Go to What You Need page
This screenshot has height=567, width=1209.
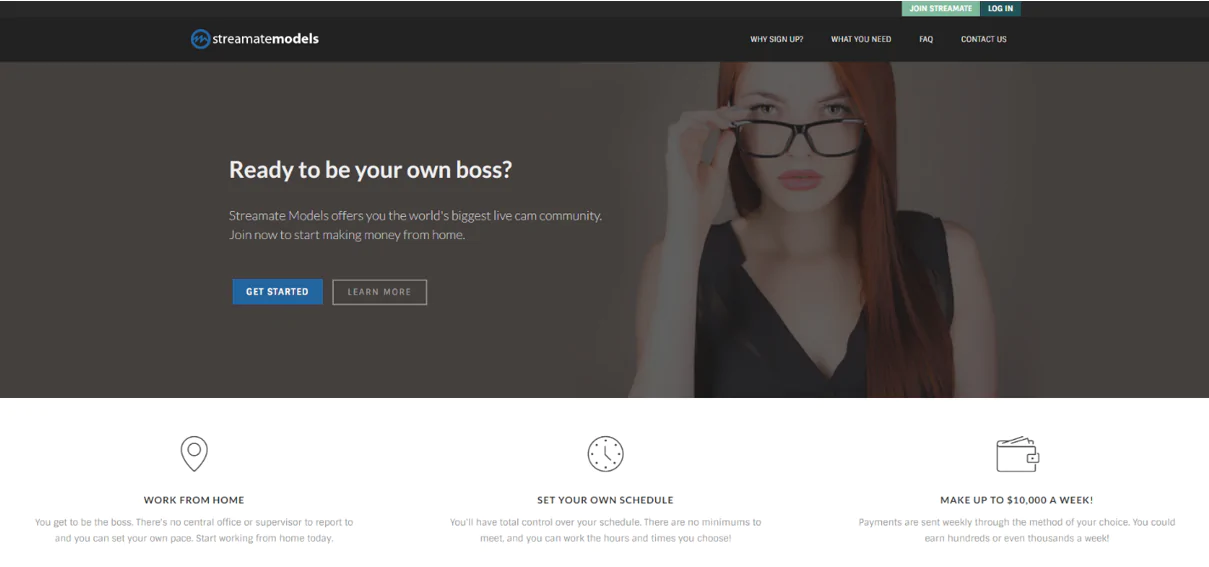[861, 40]
